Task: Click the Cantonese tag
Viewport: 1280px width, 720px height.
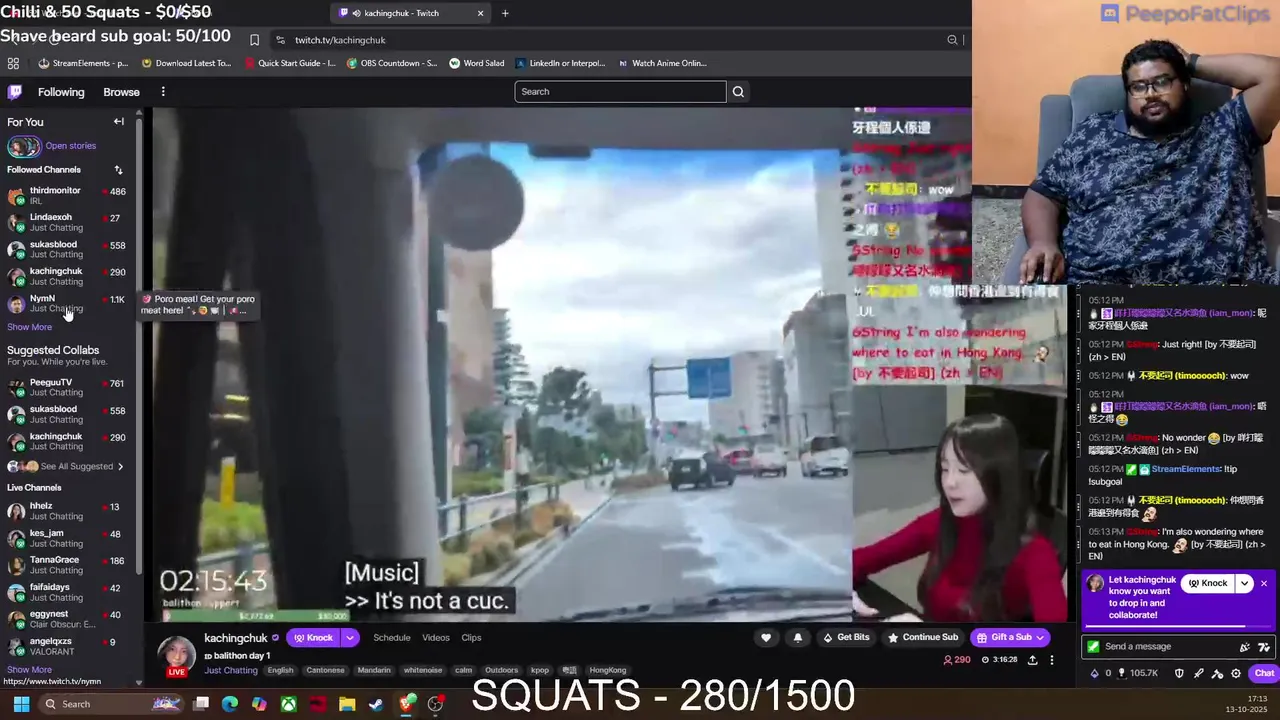Action: (x=325, y=670)
